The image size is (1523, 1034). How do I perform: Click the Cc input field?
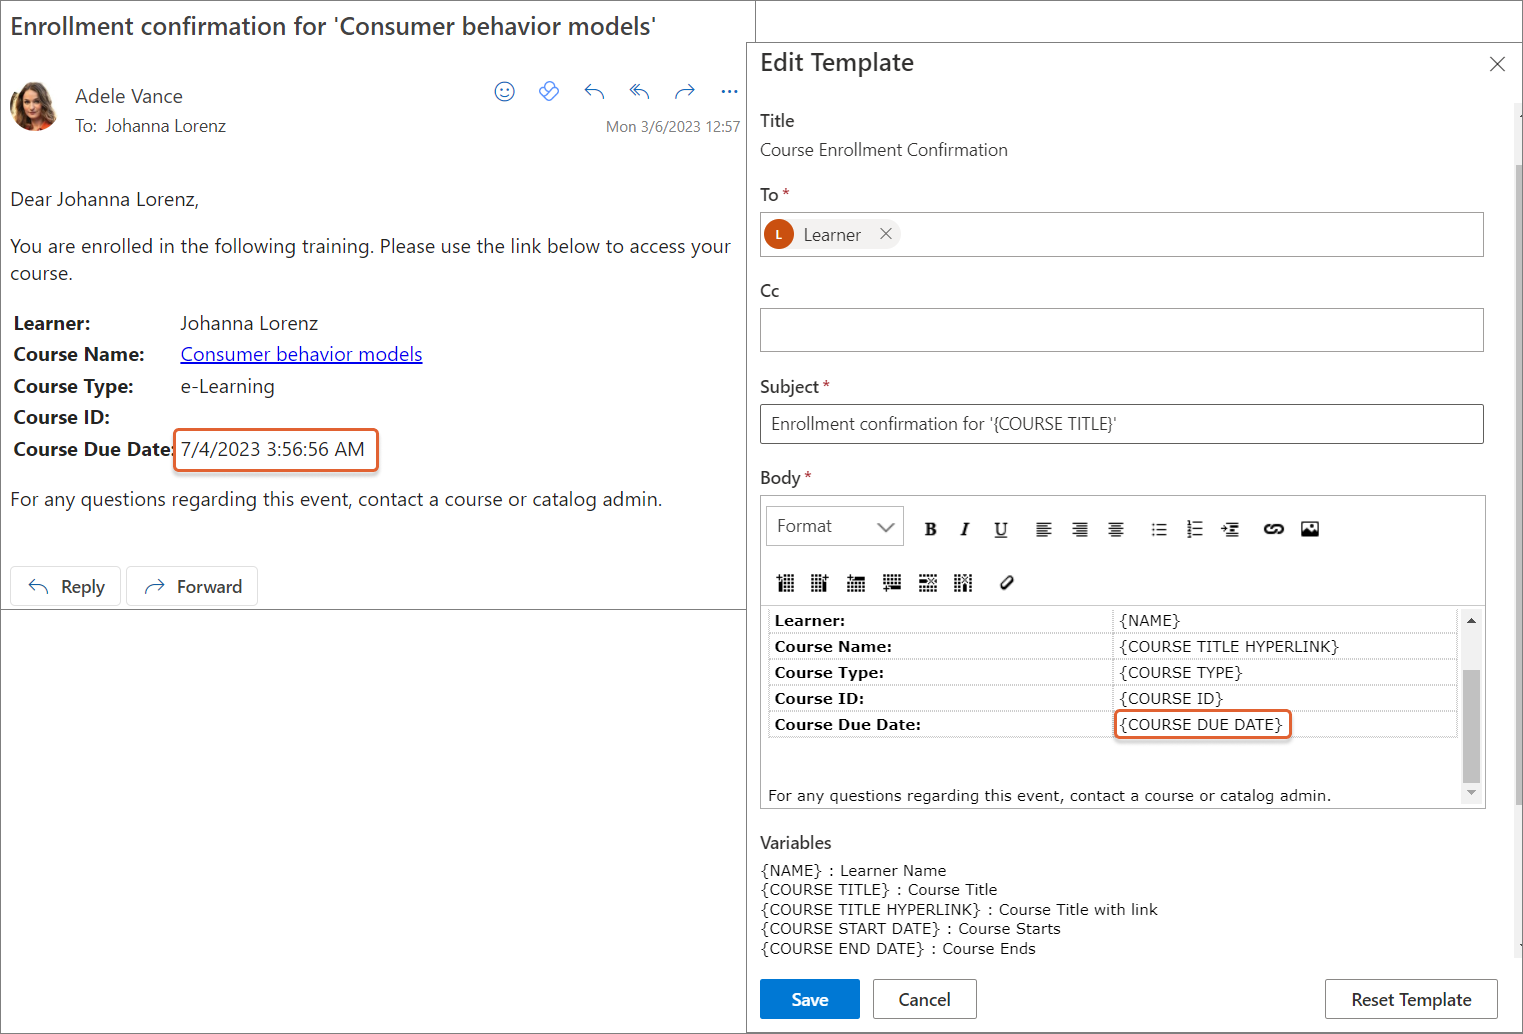(x=1121, y=330)
